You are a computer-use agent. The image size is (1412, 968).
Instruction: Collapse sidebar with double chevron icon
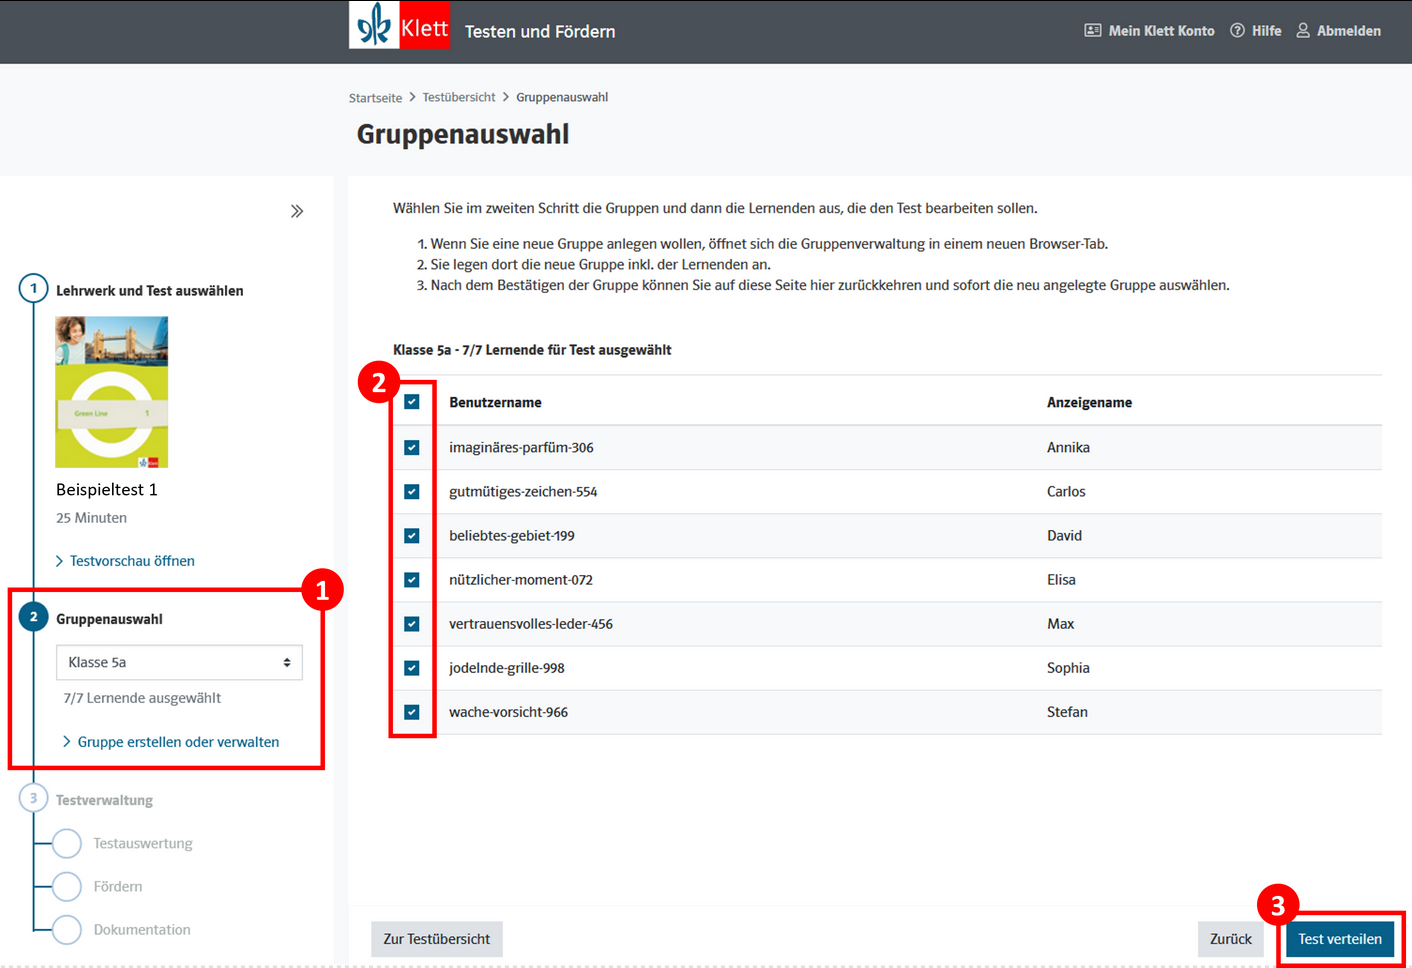[297, 211]
